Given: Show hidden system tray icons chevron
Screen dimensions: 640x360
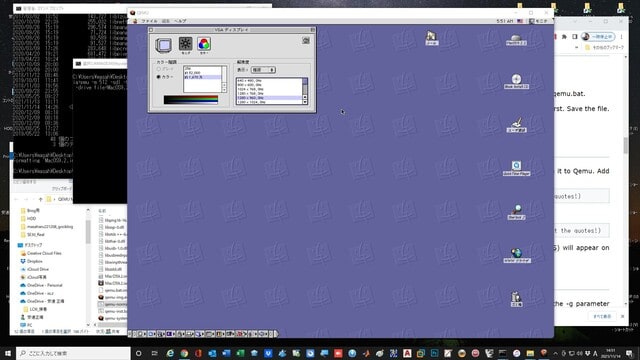Looking at the screenshot, I should [x=556, y=353].
